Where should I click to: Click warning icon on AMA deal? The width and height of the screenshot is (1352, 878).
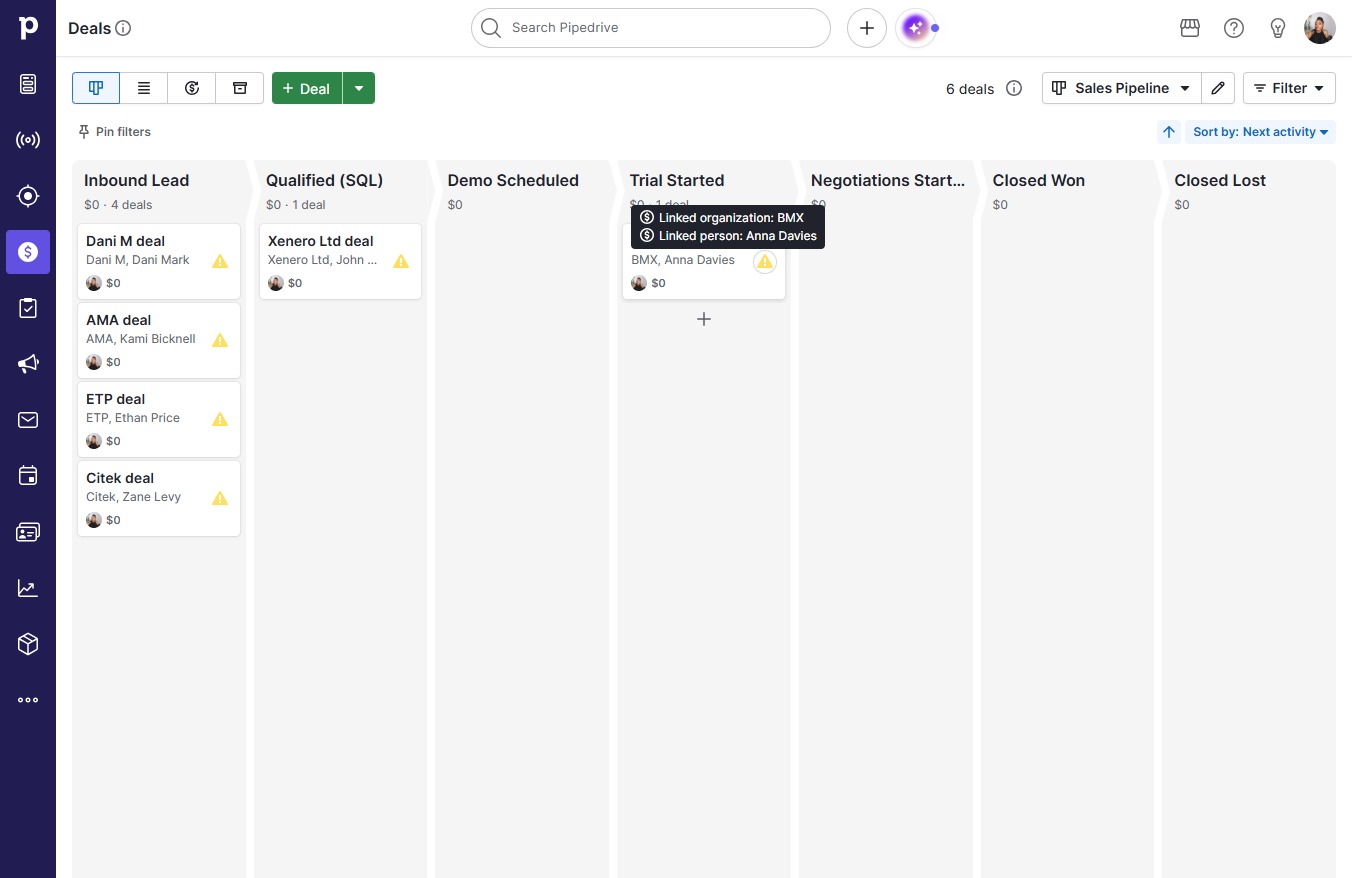[220, 340]
